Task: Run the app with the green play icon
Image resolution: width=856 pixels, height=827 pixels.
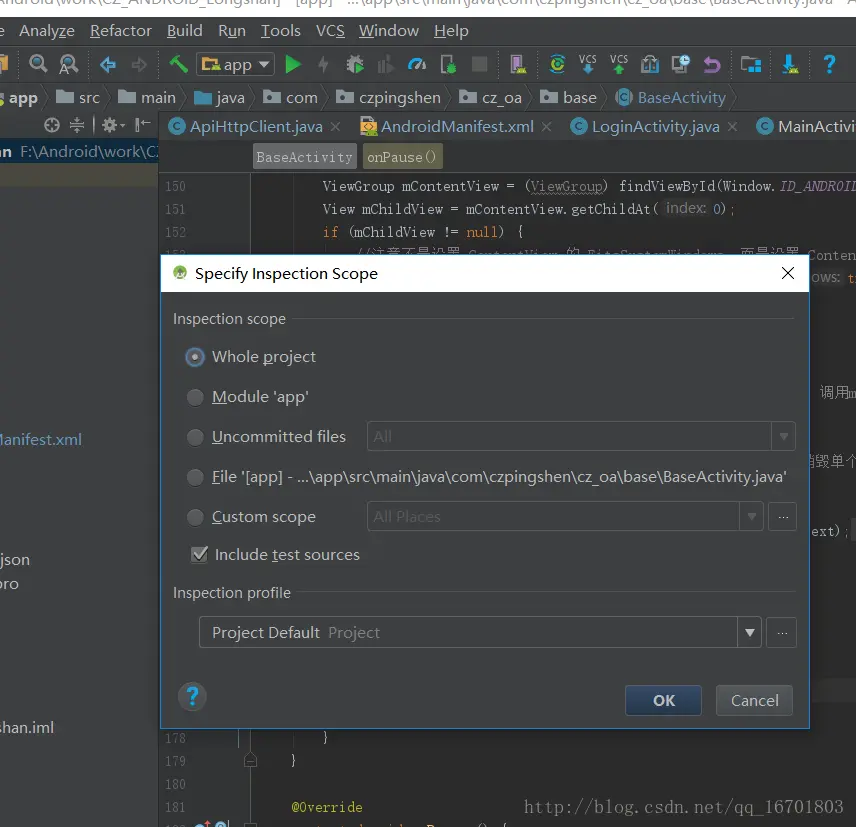Action: (x=293, y=64)
